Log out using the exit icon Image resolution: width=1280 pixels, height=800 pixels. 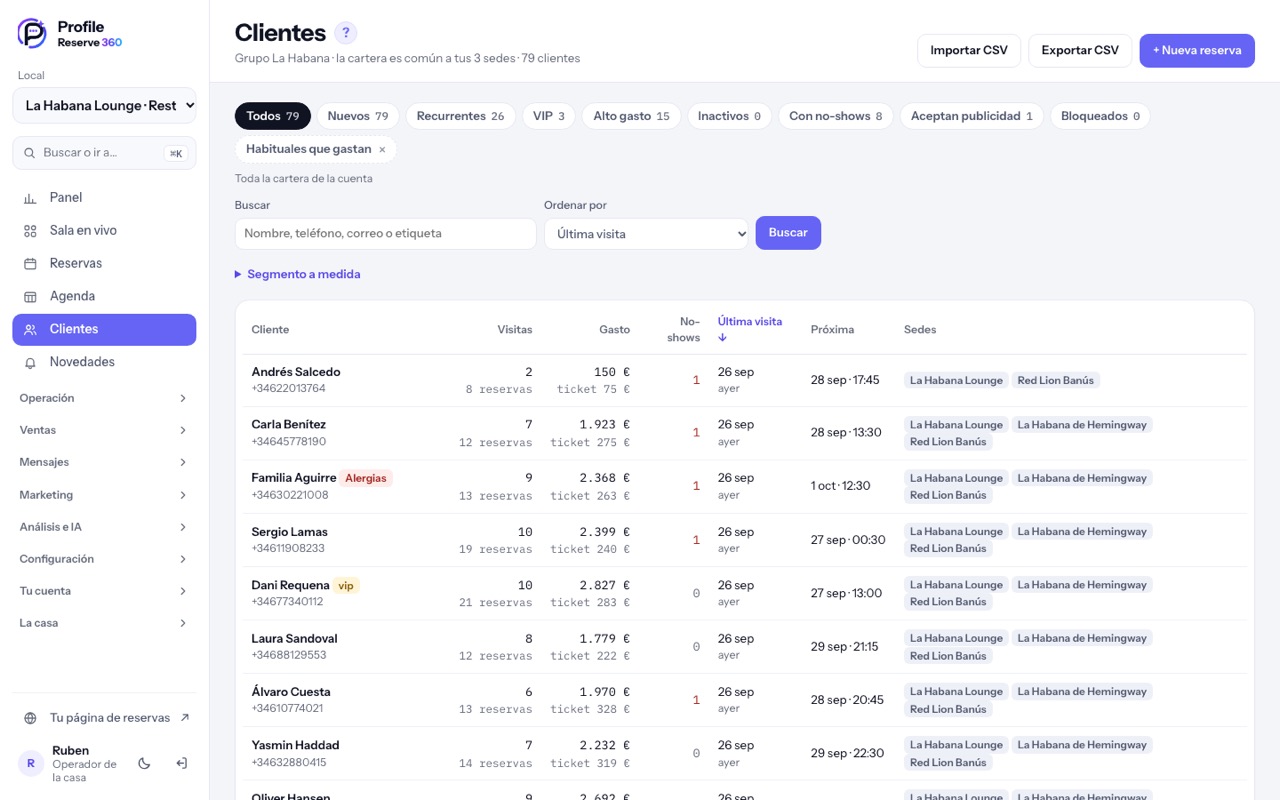click(x=181, y=764)
